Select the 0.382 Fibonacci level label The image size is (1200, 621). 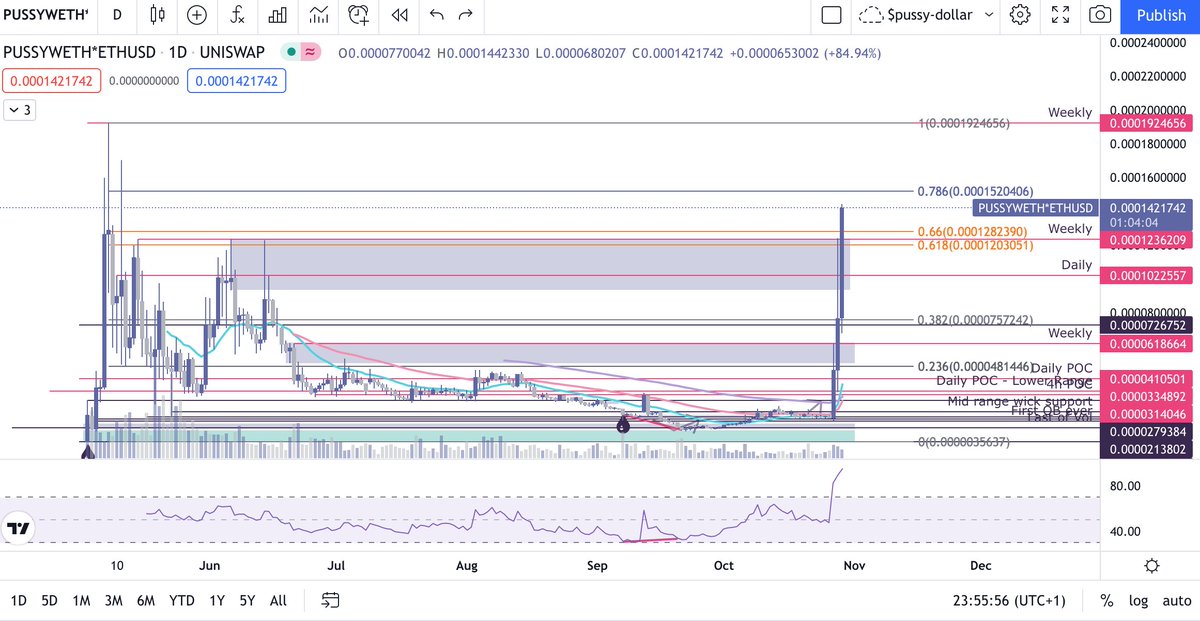pos(975,320)
